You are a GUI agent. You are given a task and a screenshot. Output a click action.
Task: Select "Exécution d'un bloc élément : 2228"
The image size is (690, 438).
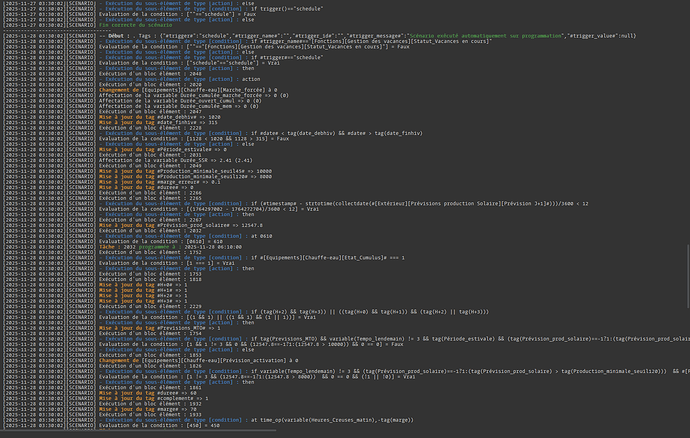150,128
